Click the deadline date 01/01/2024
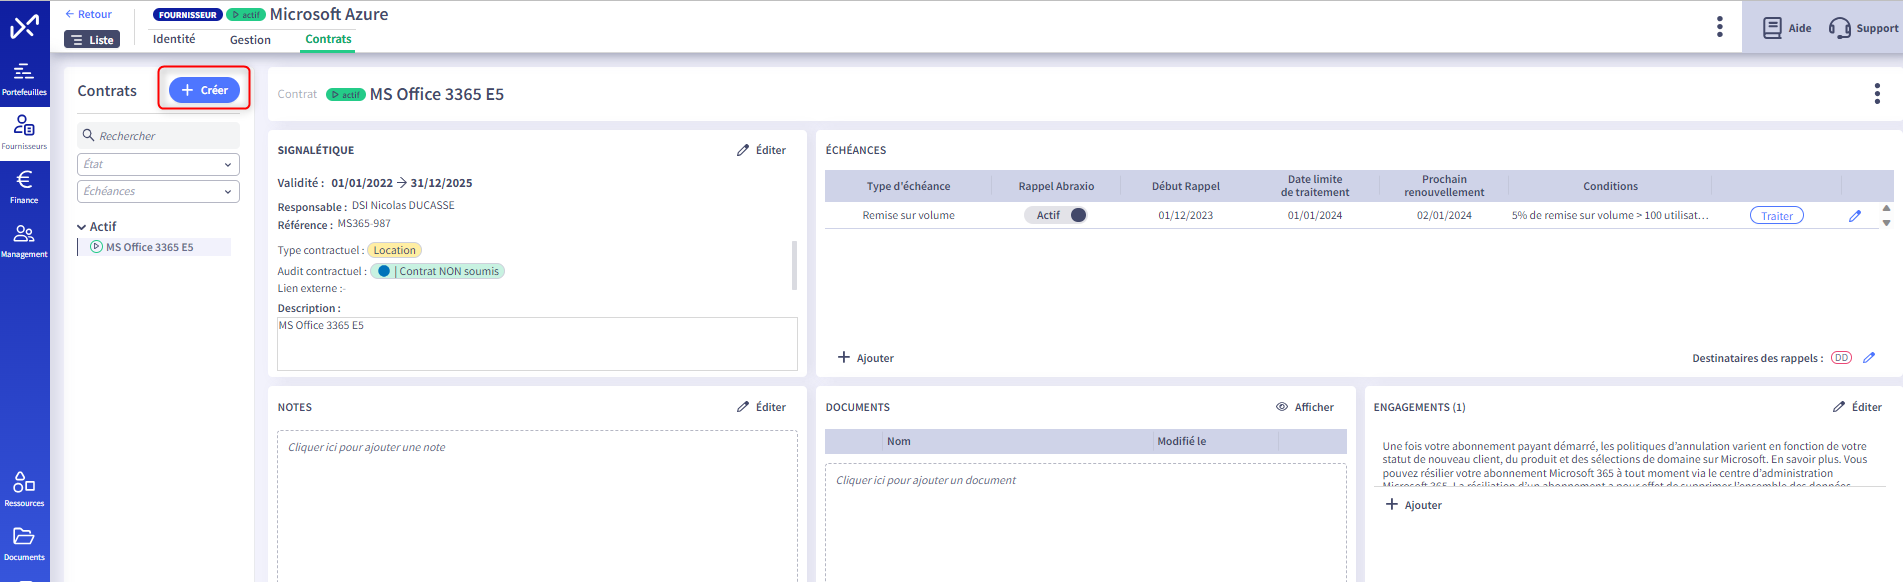The width and height of the screenshot is (1903, 582). click(x=1315, y=215)
